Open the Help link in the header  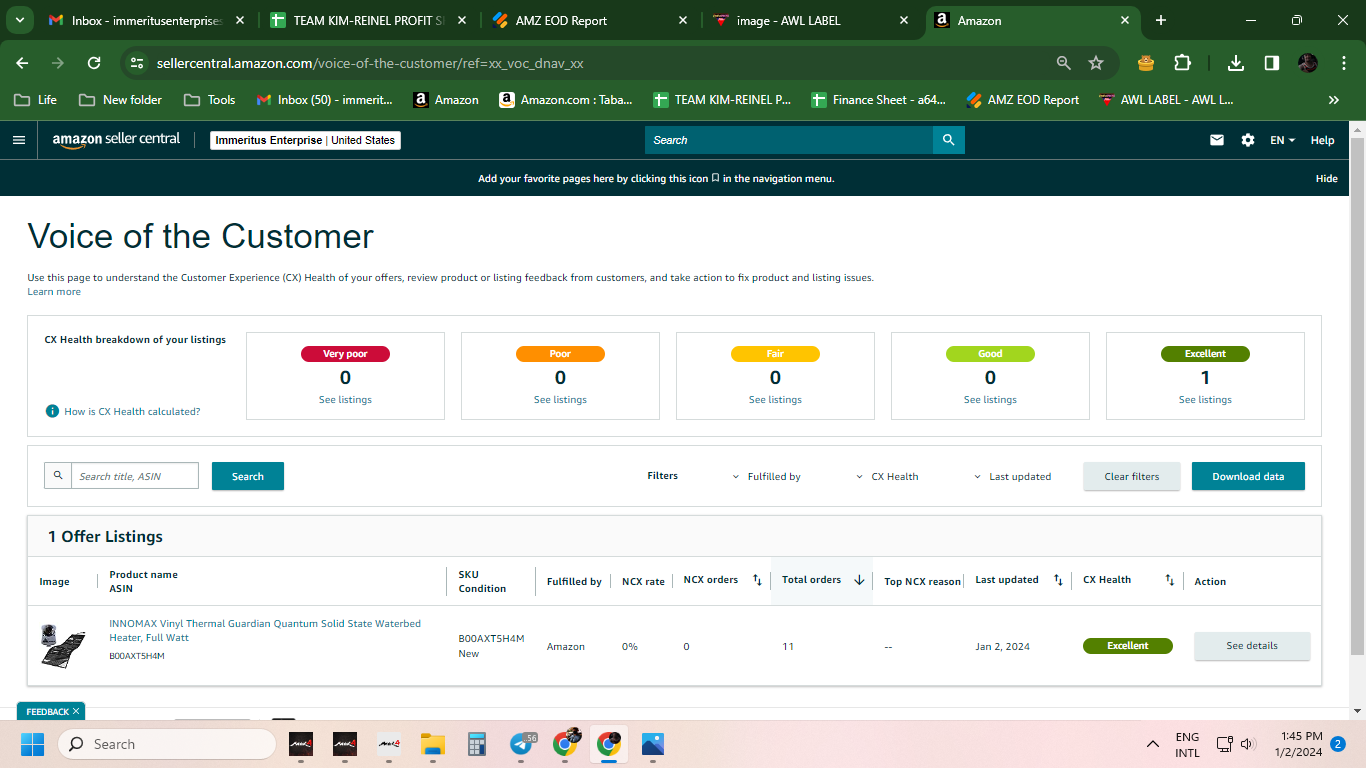[1322, 140]
